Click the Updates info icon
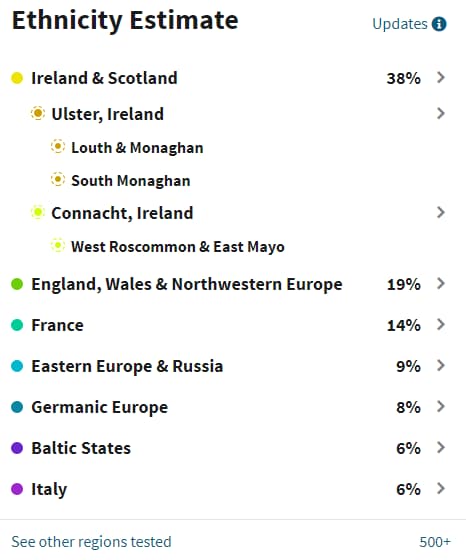Screen dimensions: 466x560 tap(439, 24)
